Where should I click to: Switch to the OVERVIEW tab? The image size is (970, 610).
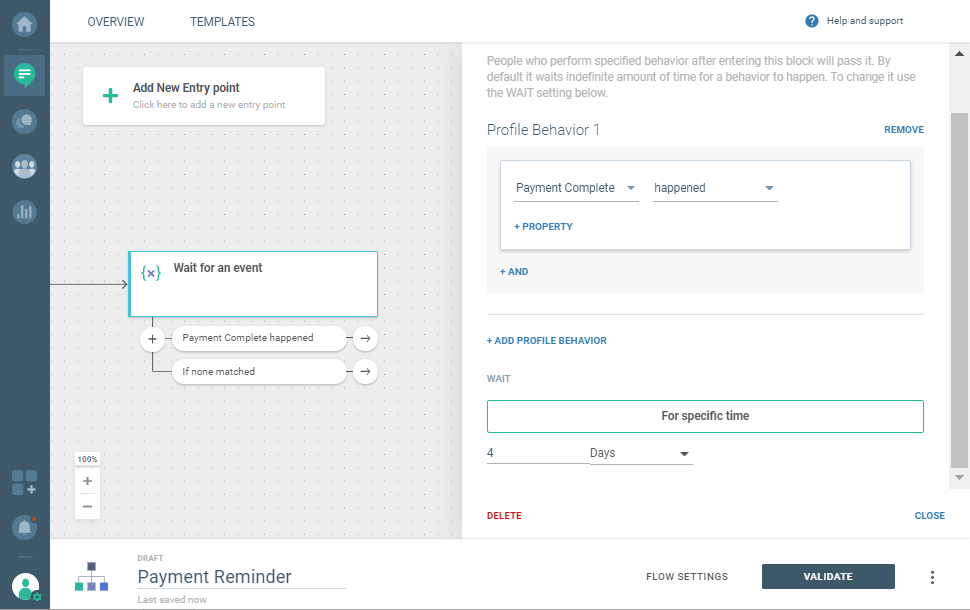coord(115,21)
